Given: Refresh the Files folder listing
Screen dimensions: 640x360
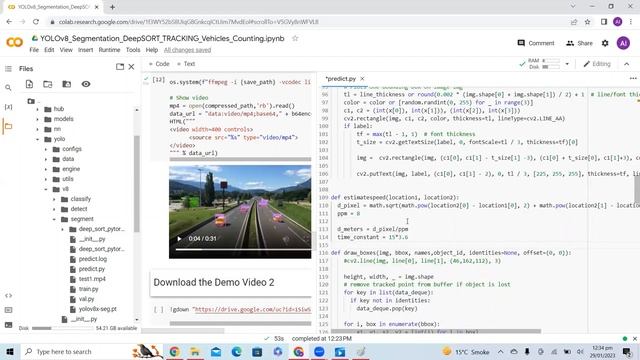Looking at the screenshot, I should point(48,84).
